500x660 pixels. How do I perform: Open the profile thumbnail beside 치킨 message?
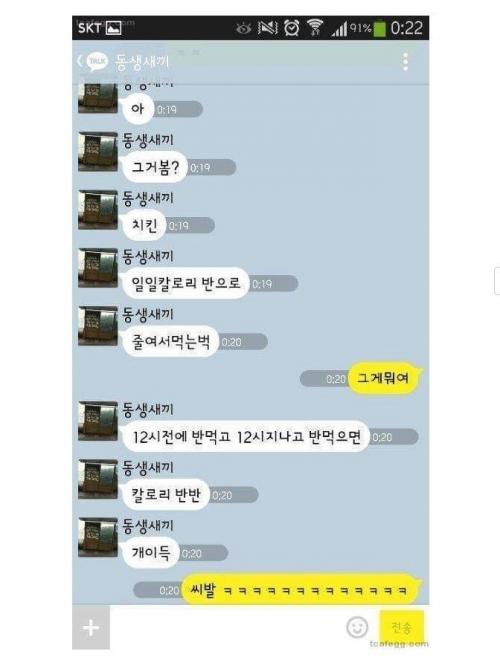(x=98, y=210)
